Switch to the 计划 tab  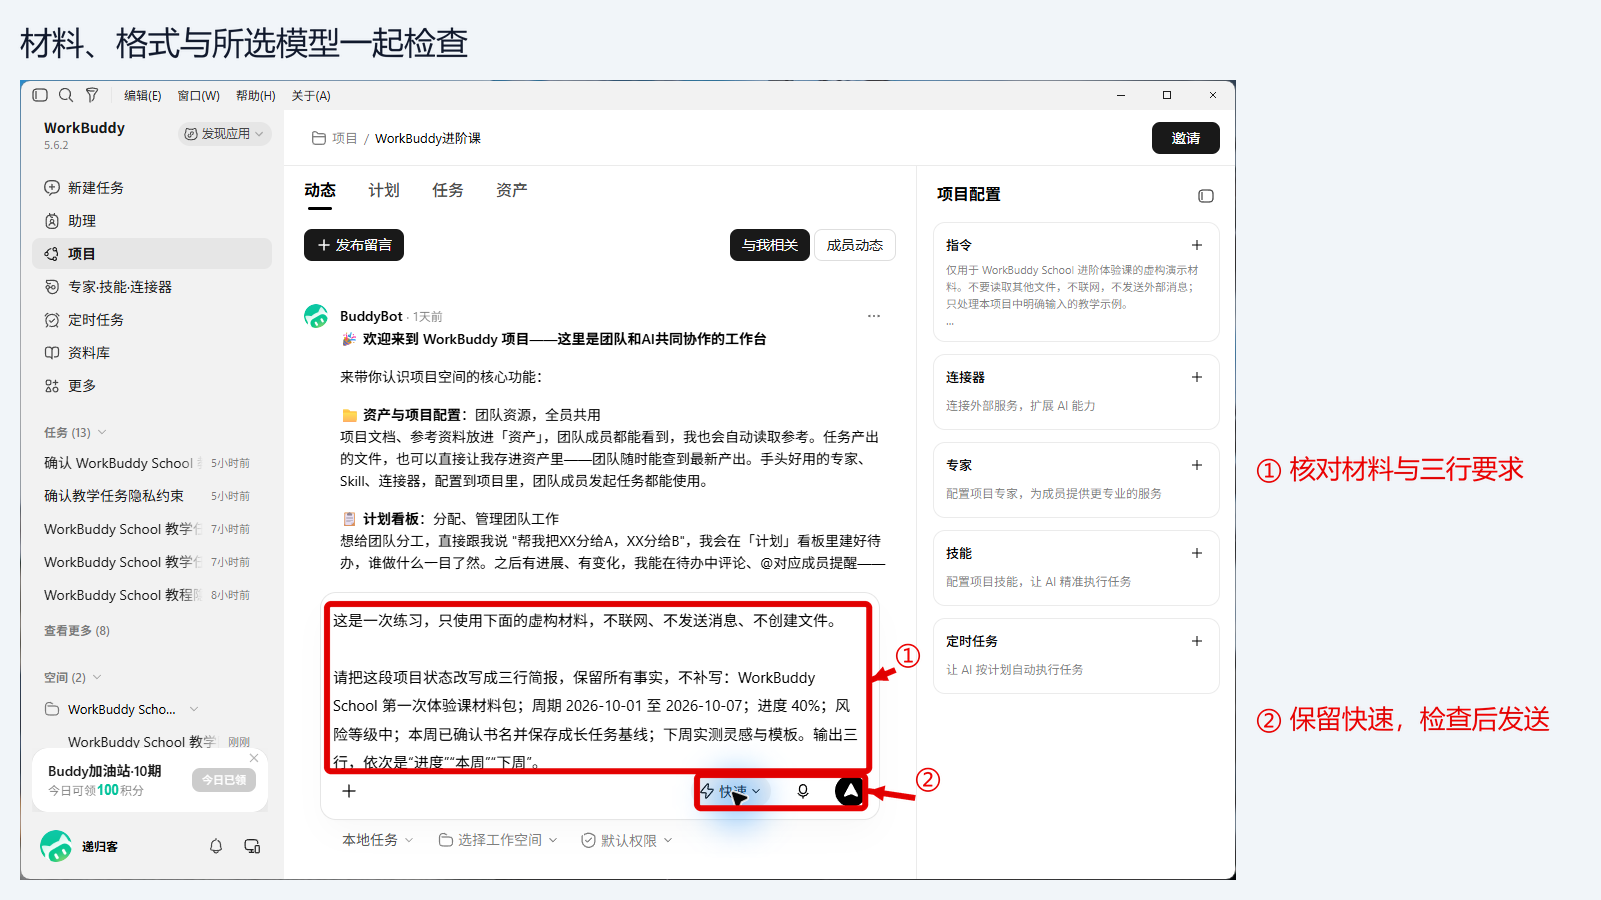384,190
